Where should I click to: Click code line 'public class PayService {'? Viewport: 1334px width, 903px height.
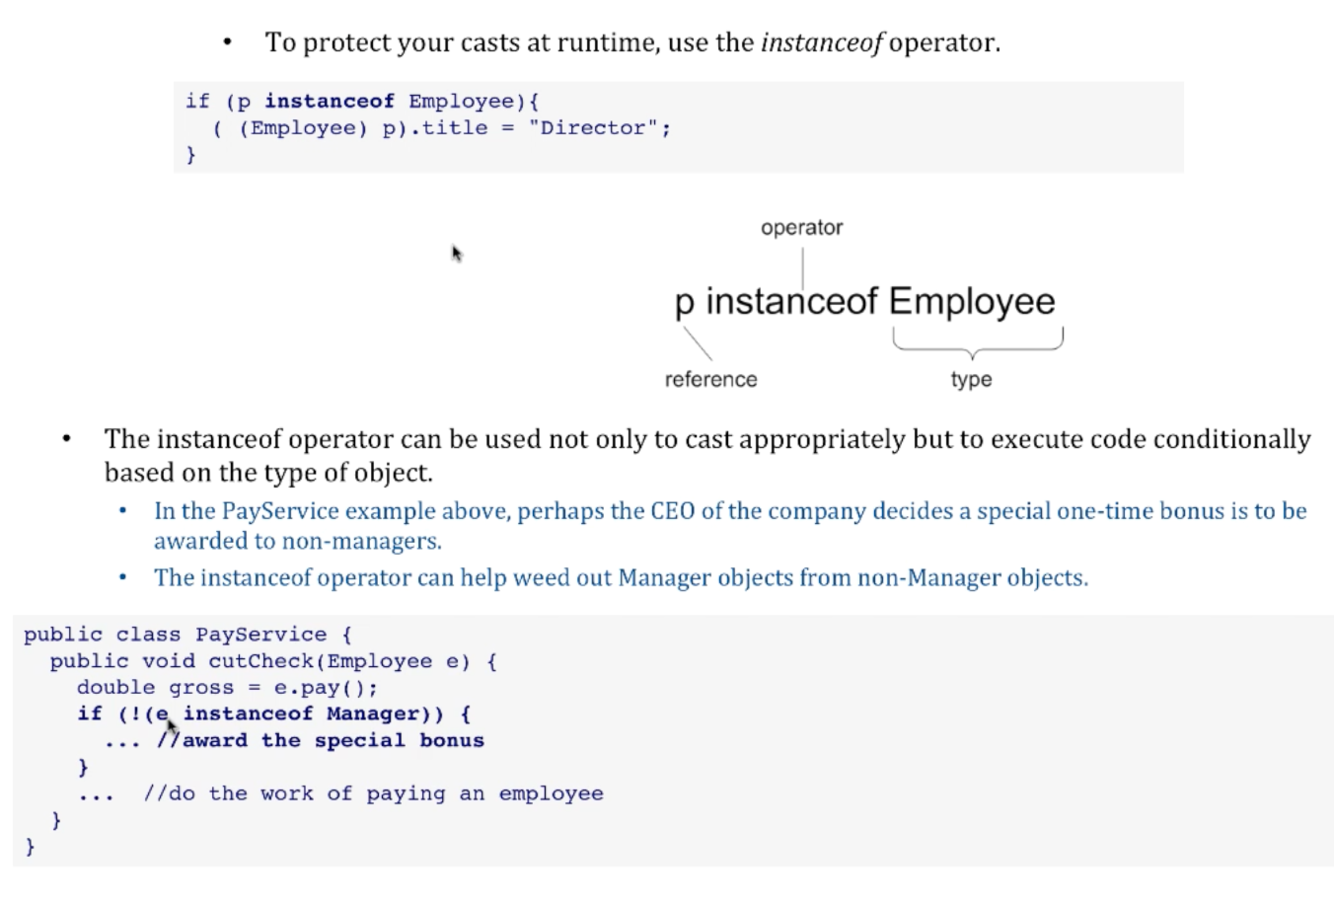click(188, 635)
